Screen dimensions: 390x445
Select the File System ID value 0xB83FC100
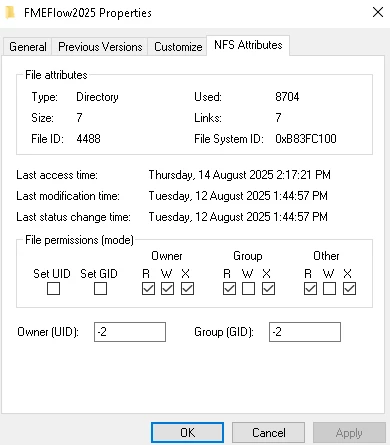coord(306,139)
